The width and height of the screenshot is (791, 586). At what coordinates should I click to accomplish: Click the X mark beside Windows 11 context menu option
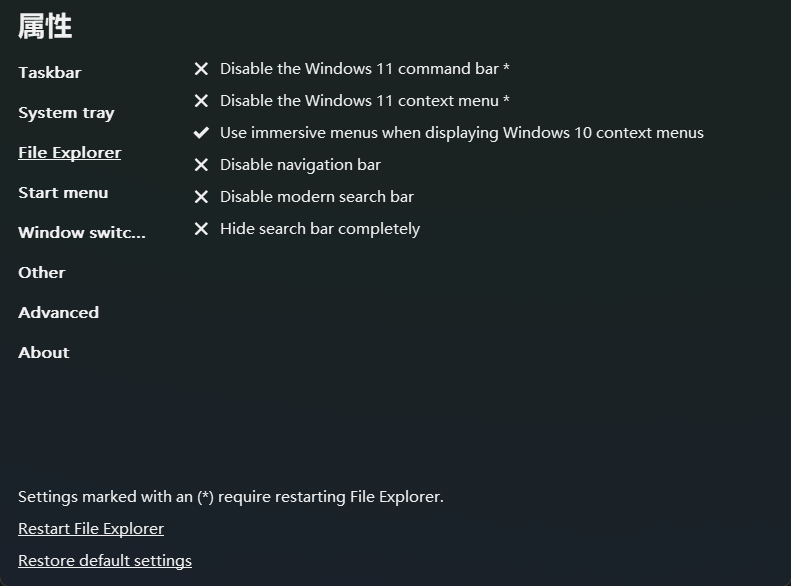(201, 101)
